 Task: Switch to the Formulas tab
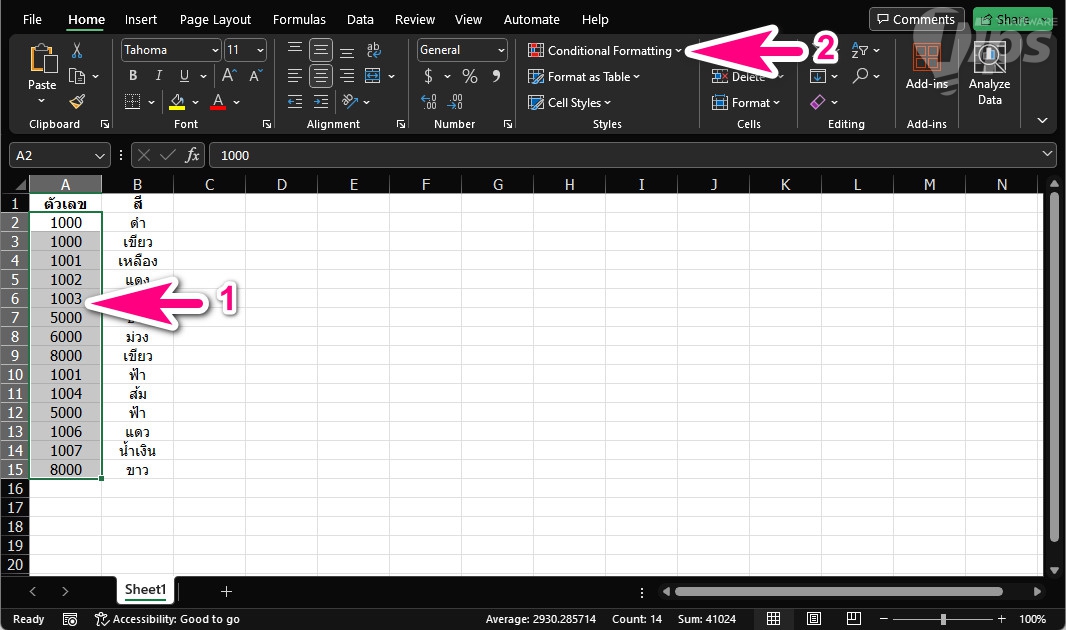point(299,19)
